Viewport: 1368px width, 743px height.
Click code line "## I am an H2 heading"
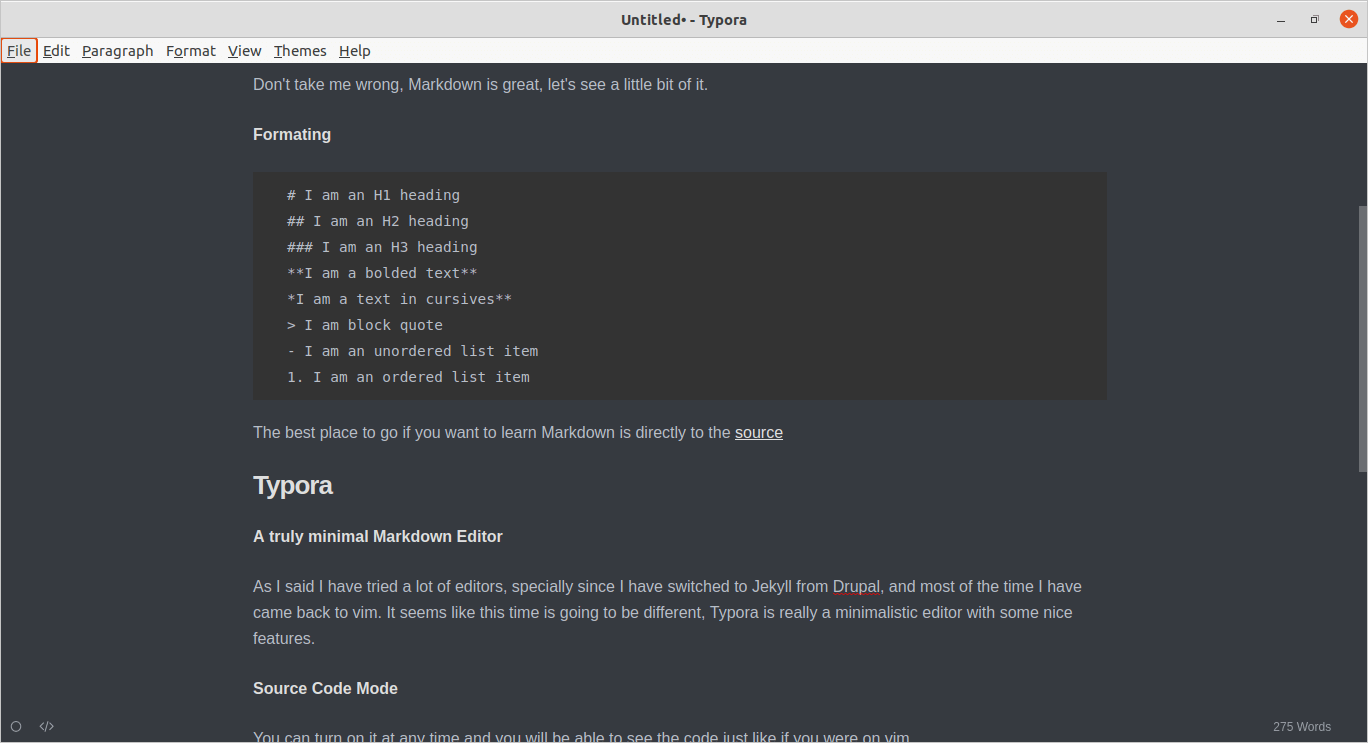(x=377, y=221)
